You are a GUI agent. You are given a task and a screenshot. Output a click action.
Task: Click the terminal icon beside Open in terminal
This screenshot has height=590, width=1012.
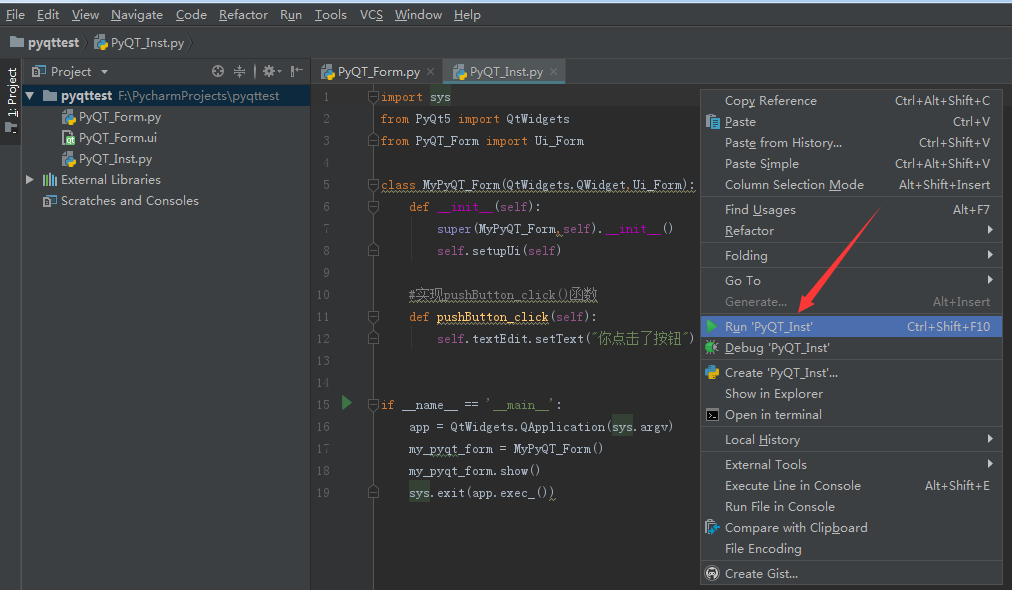pos(712,415)
